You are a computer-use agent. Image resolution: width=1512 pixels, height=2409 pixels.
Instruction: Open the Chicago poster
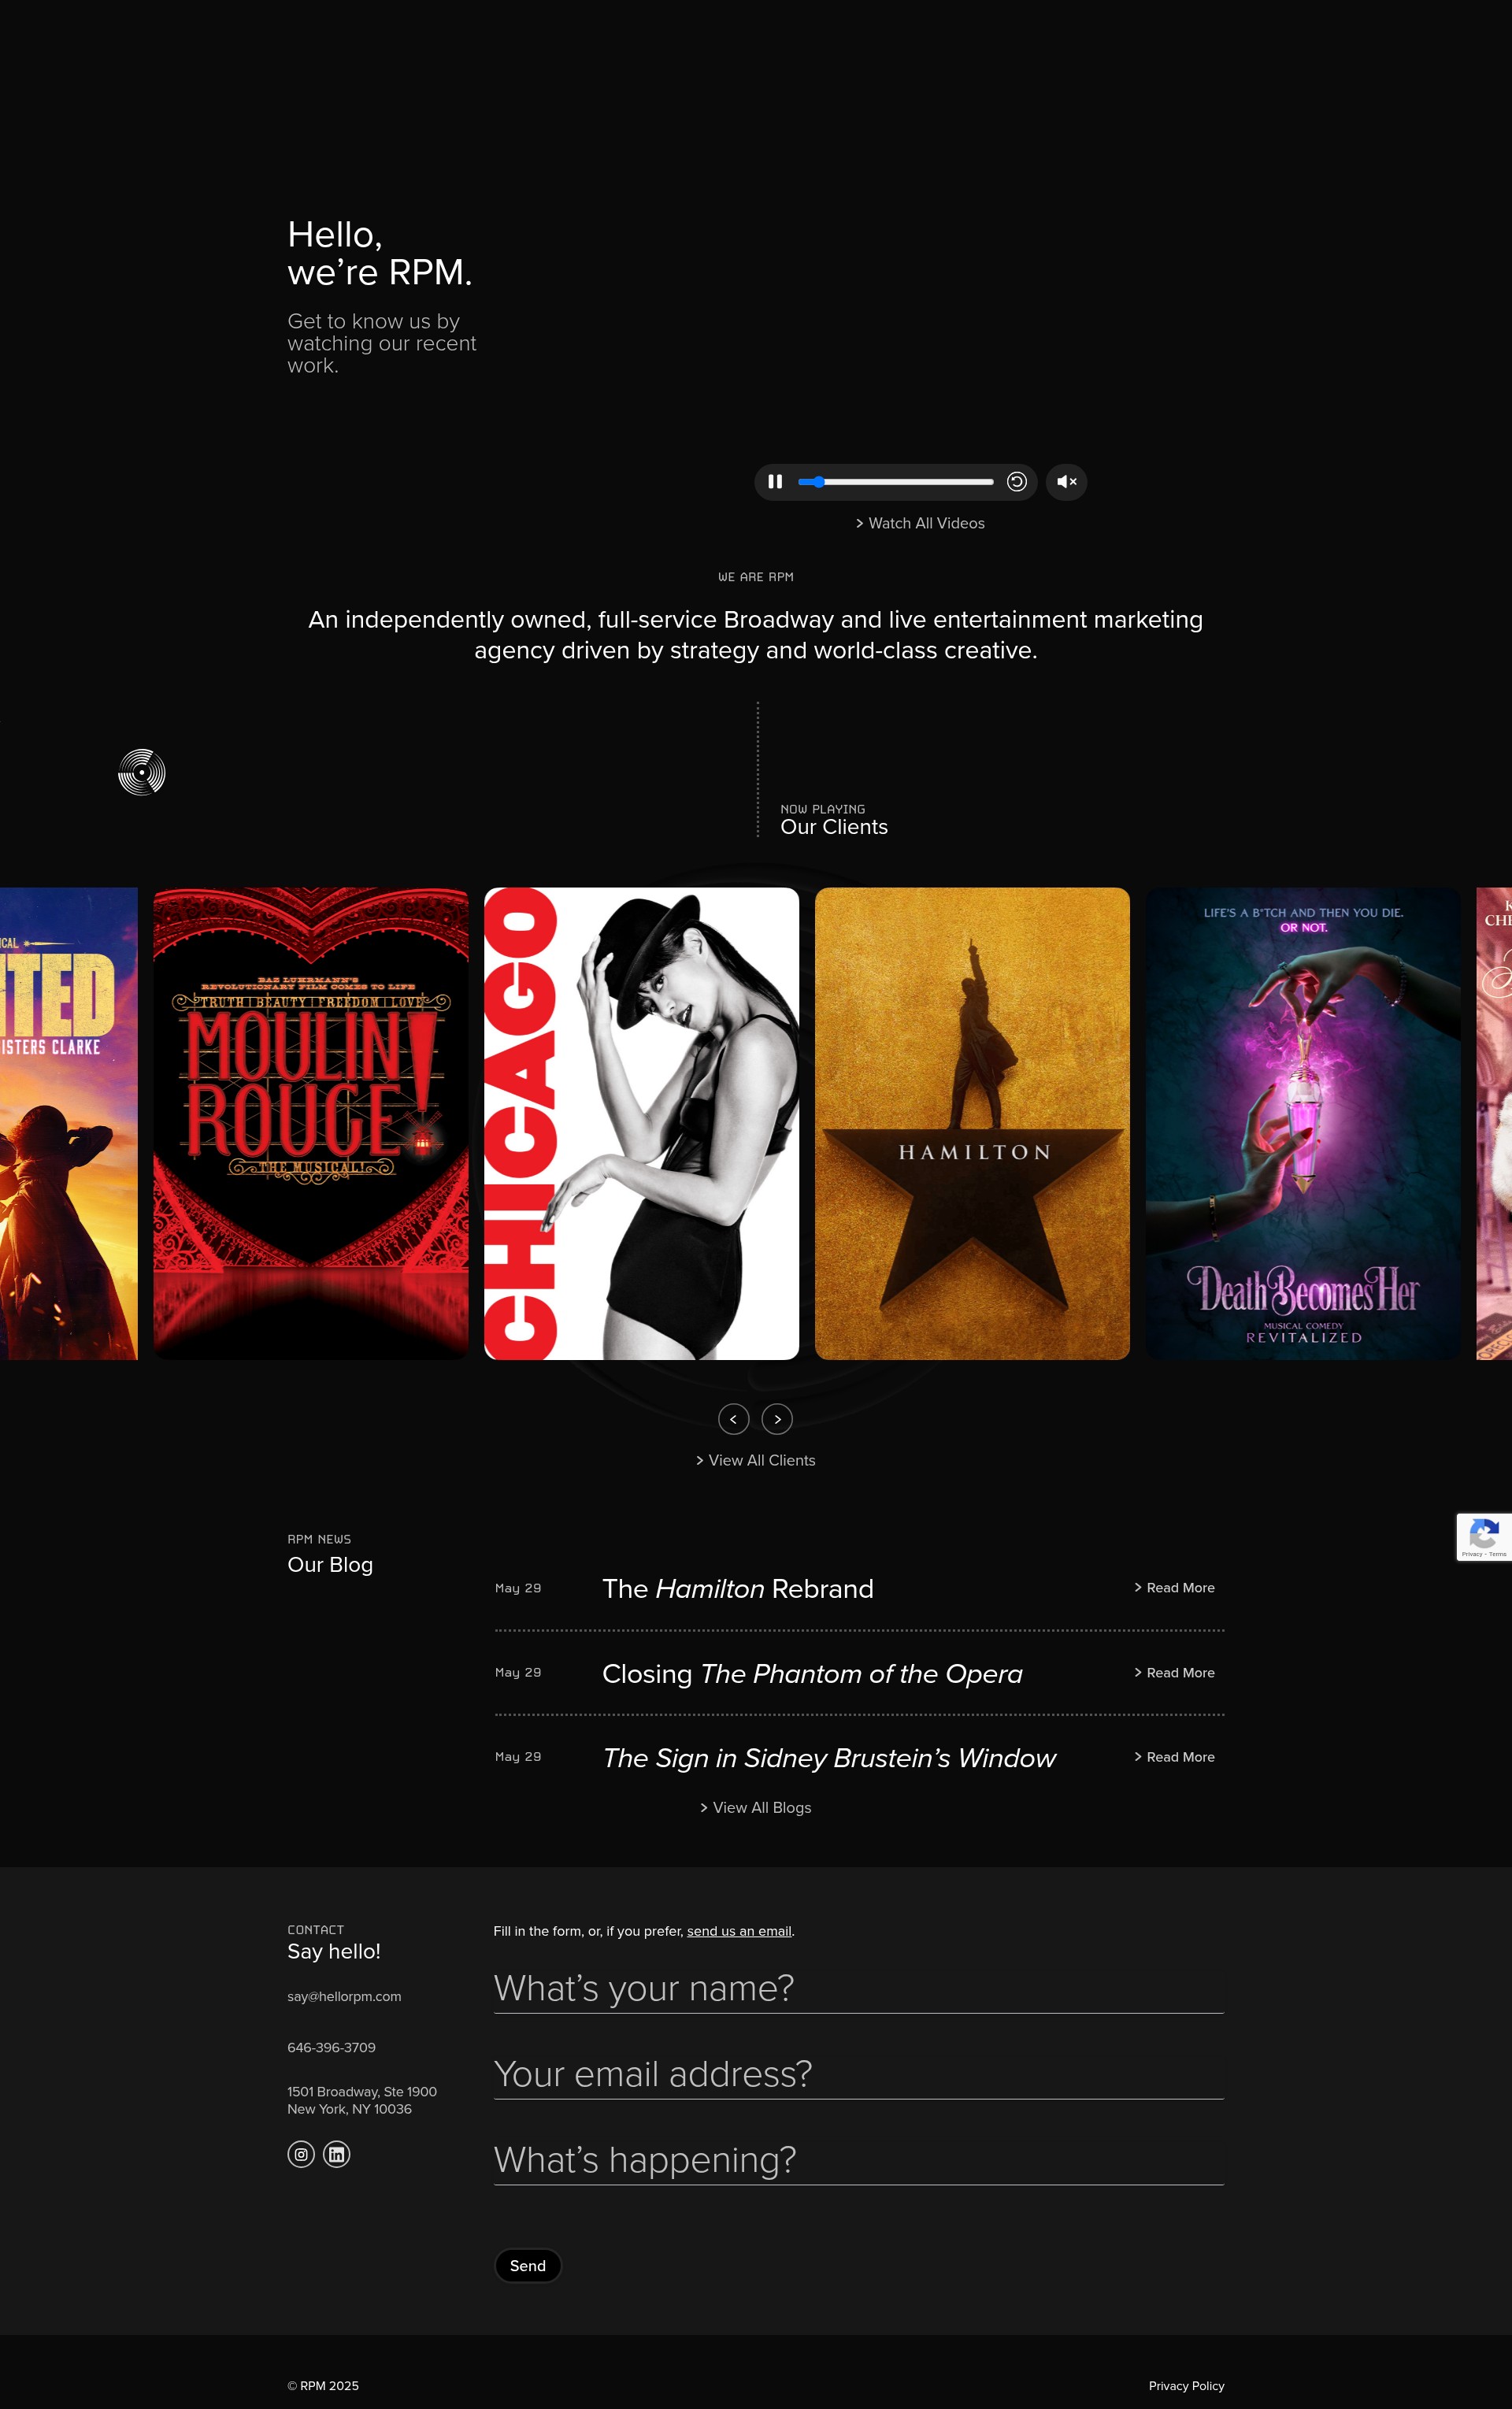tap(641, 1123)
